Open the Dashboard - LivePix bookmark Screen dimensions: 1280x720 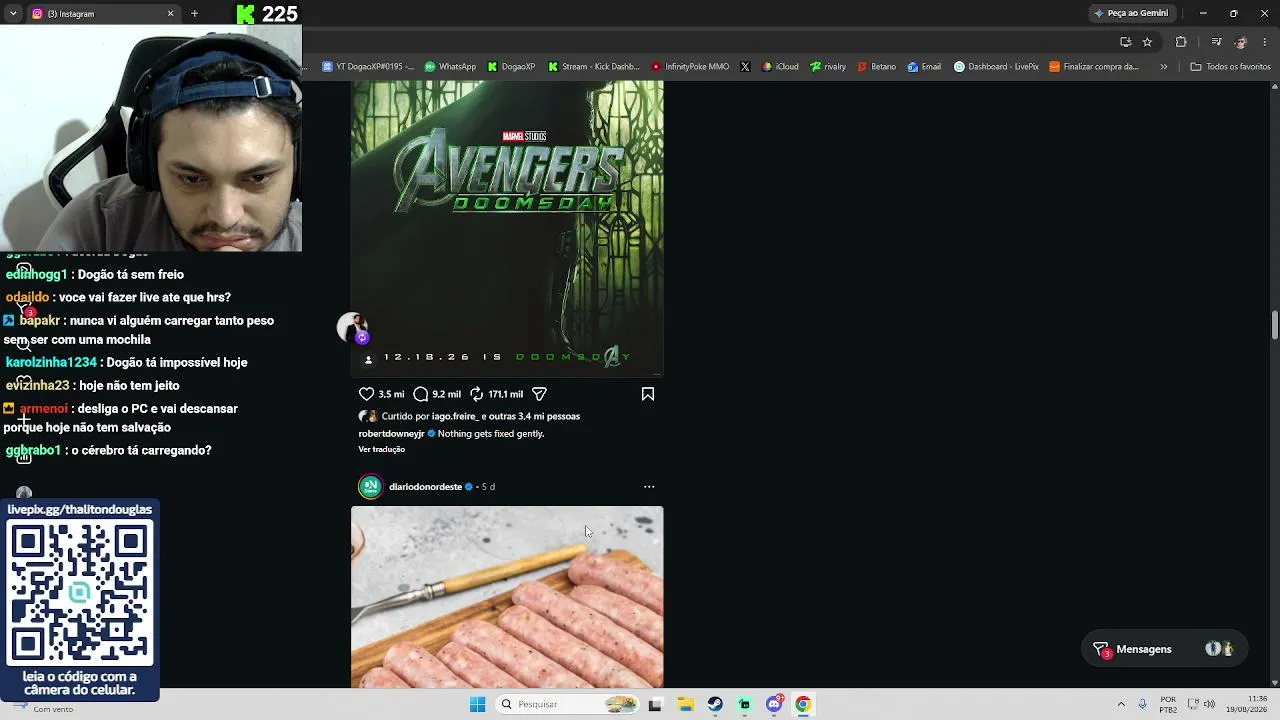pos(996,67)
